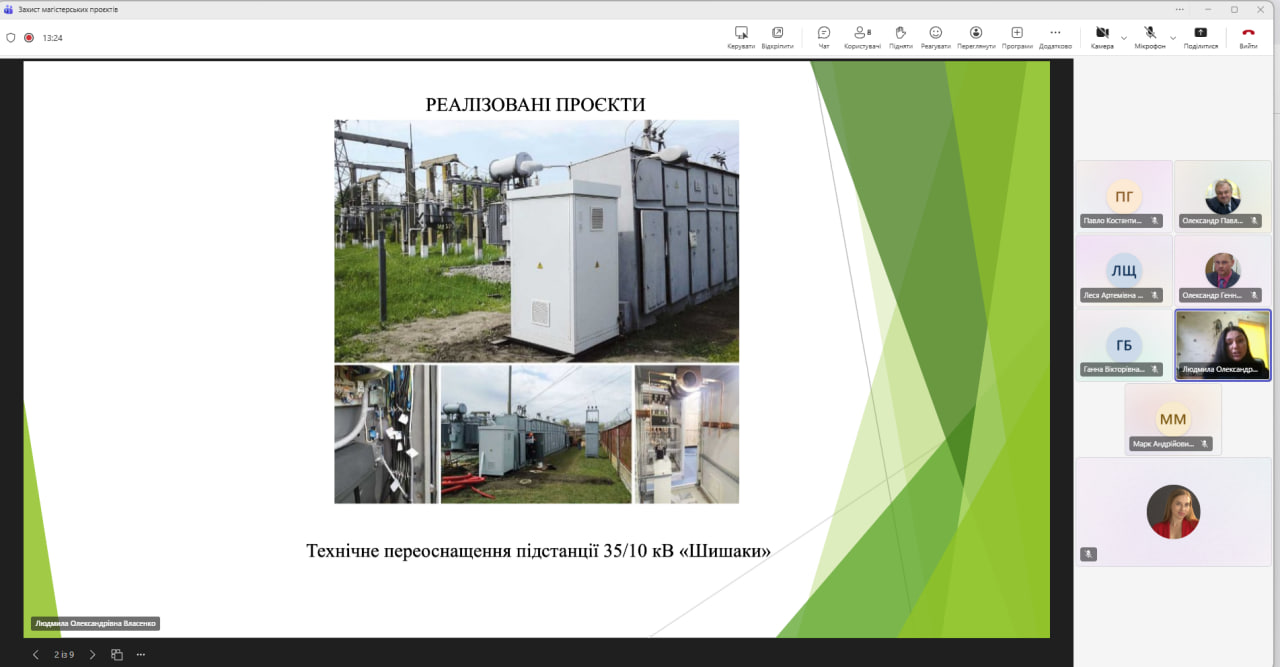Click the meeting timer 13:24
Image resolution: width=1280 pixels, height=667 pixels.
point(53,38)
